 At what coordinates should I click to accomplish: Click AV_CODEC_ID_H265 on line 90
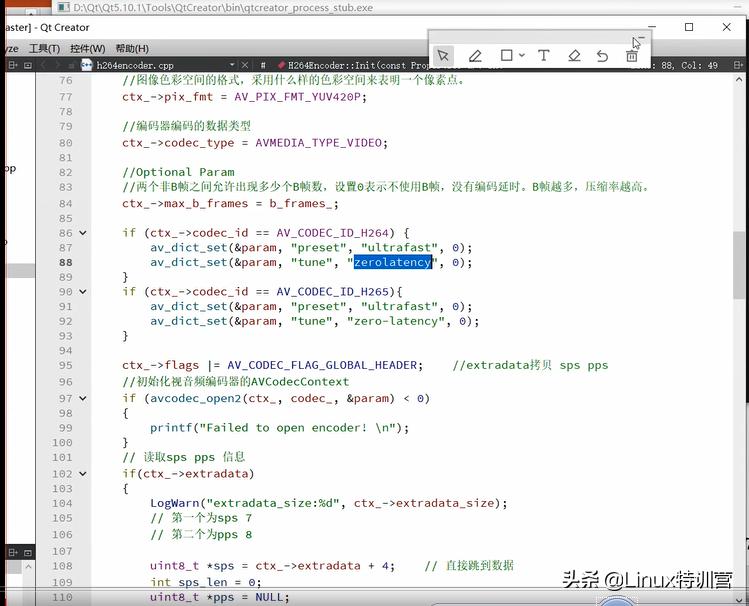[x=336, y=292]
